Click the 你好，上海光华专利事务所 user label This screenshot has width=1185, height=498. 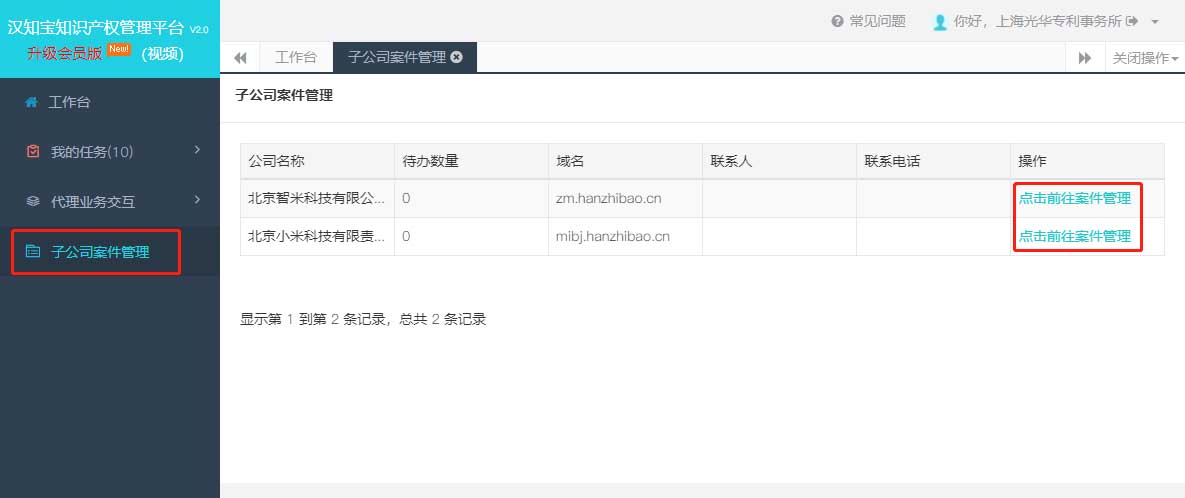(x=1038, y=21)
